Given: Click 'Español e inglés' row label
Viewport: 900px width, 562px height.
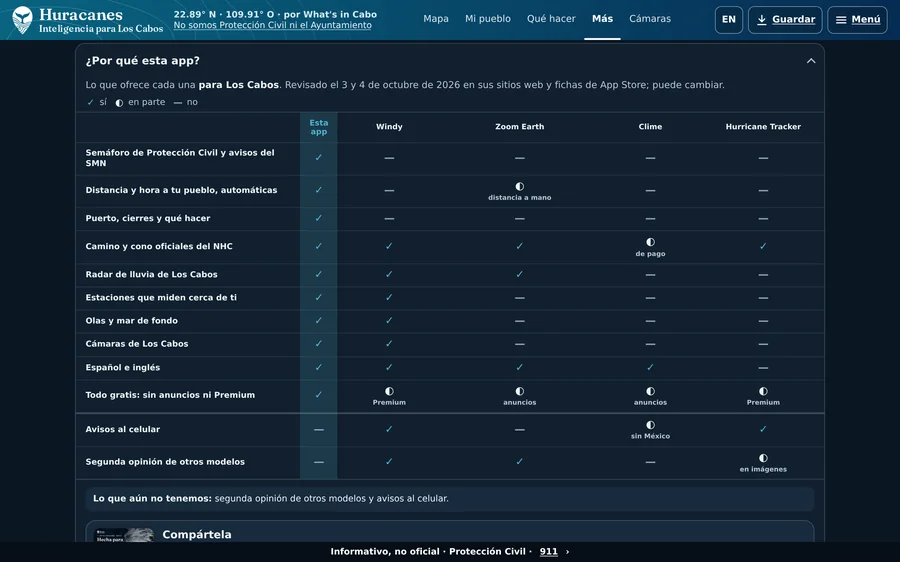Looking at the screenshot, I should [x=123, y=367].
